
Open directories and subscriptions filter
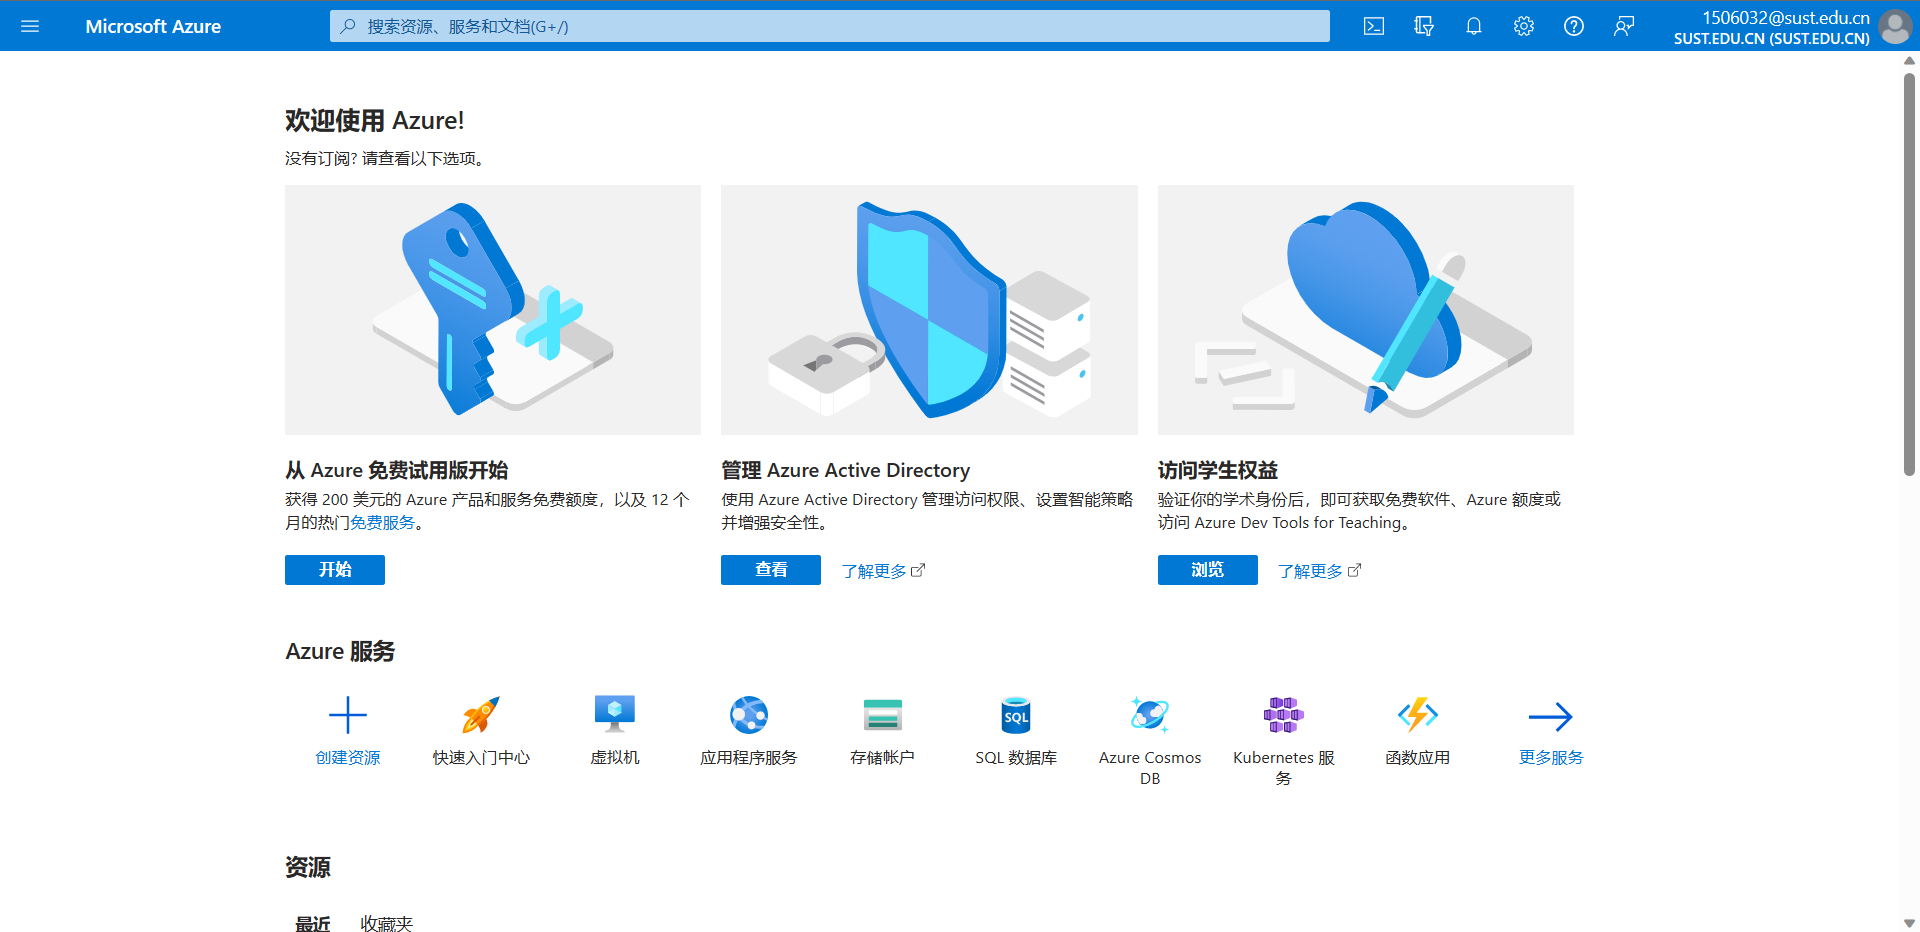pyautogui.click(x=1424, y=26)
